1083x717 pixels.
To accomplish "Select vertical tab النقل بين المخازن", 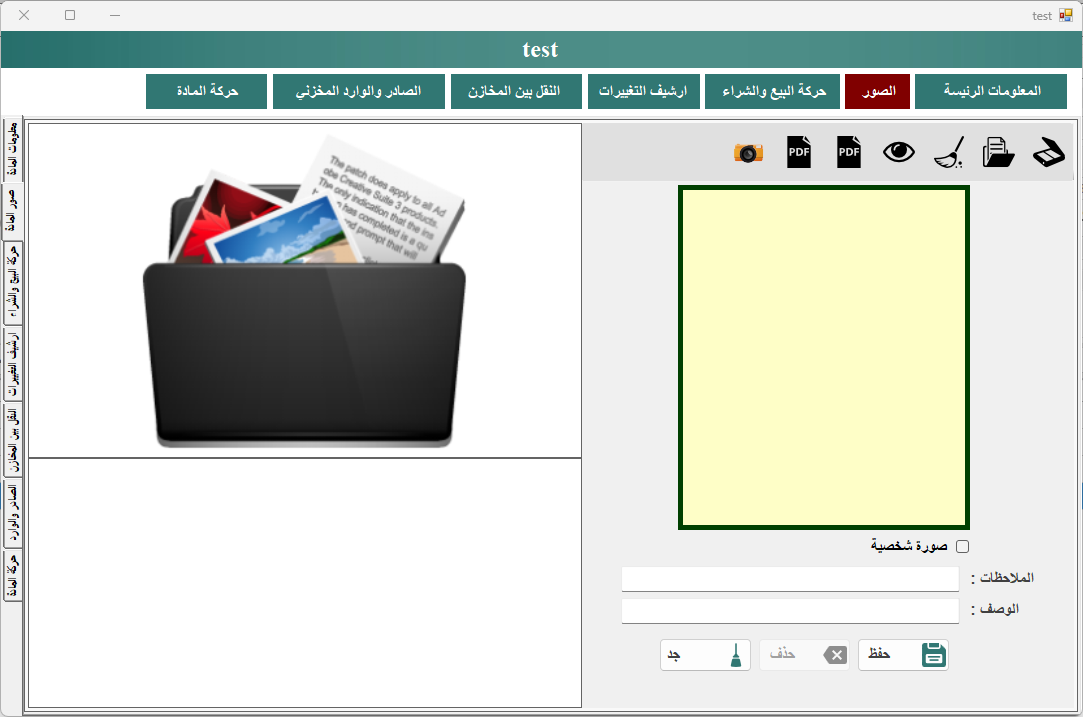I will [12, 441].
